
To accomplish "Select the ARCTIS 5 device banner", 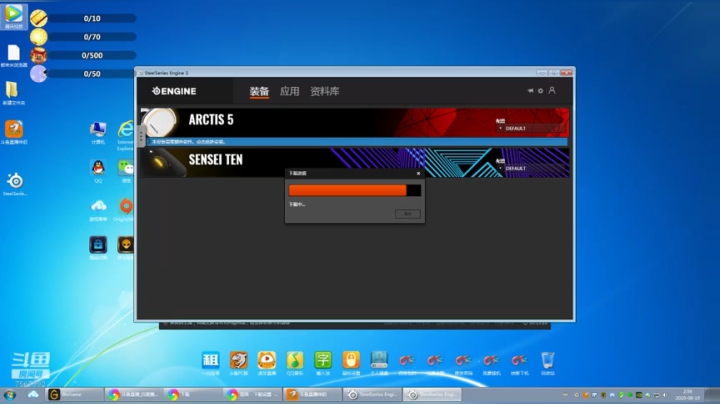I will [x=354, y=122].
